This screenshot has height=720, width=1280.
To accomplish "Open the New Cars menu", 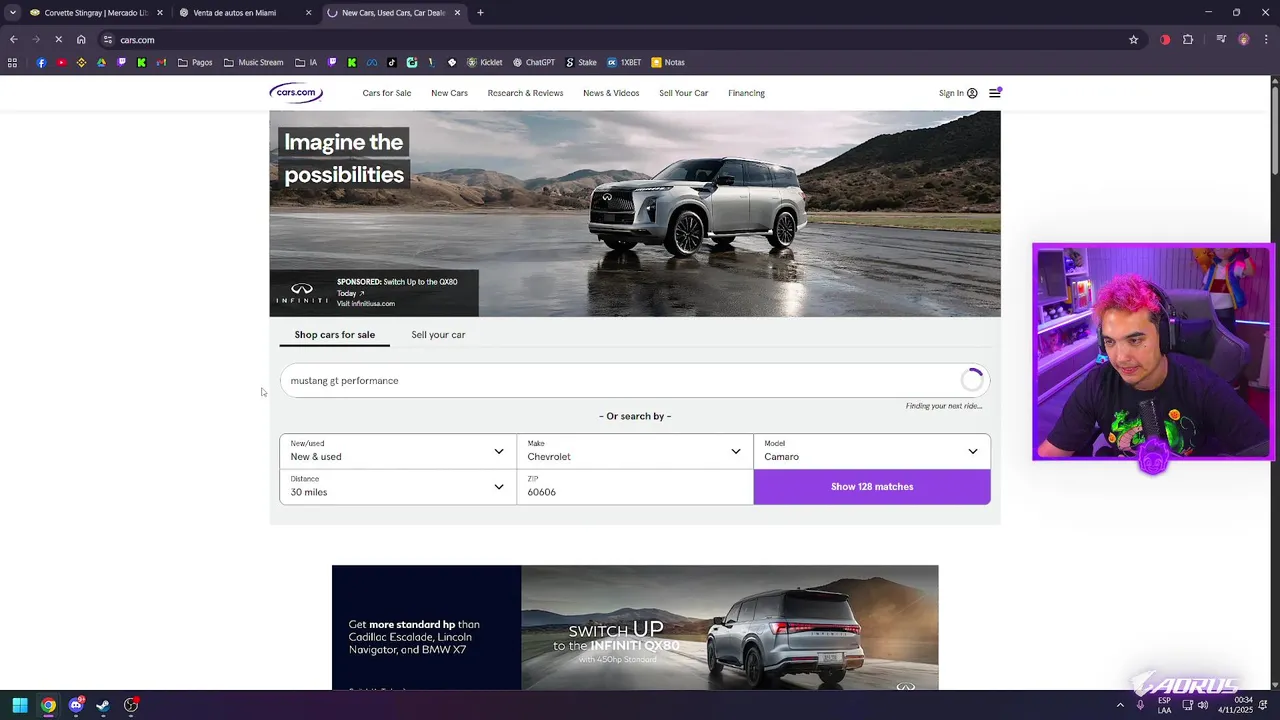I will [x=449, y=93].
